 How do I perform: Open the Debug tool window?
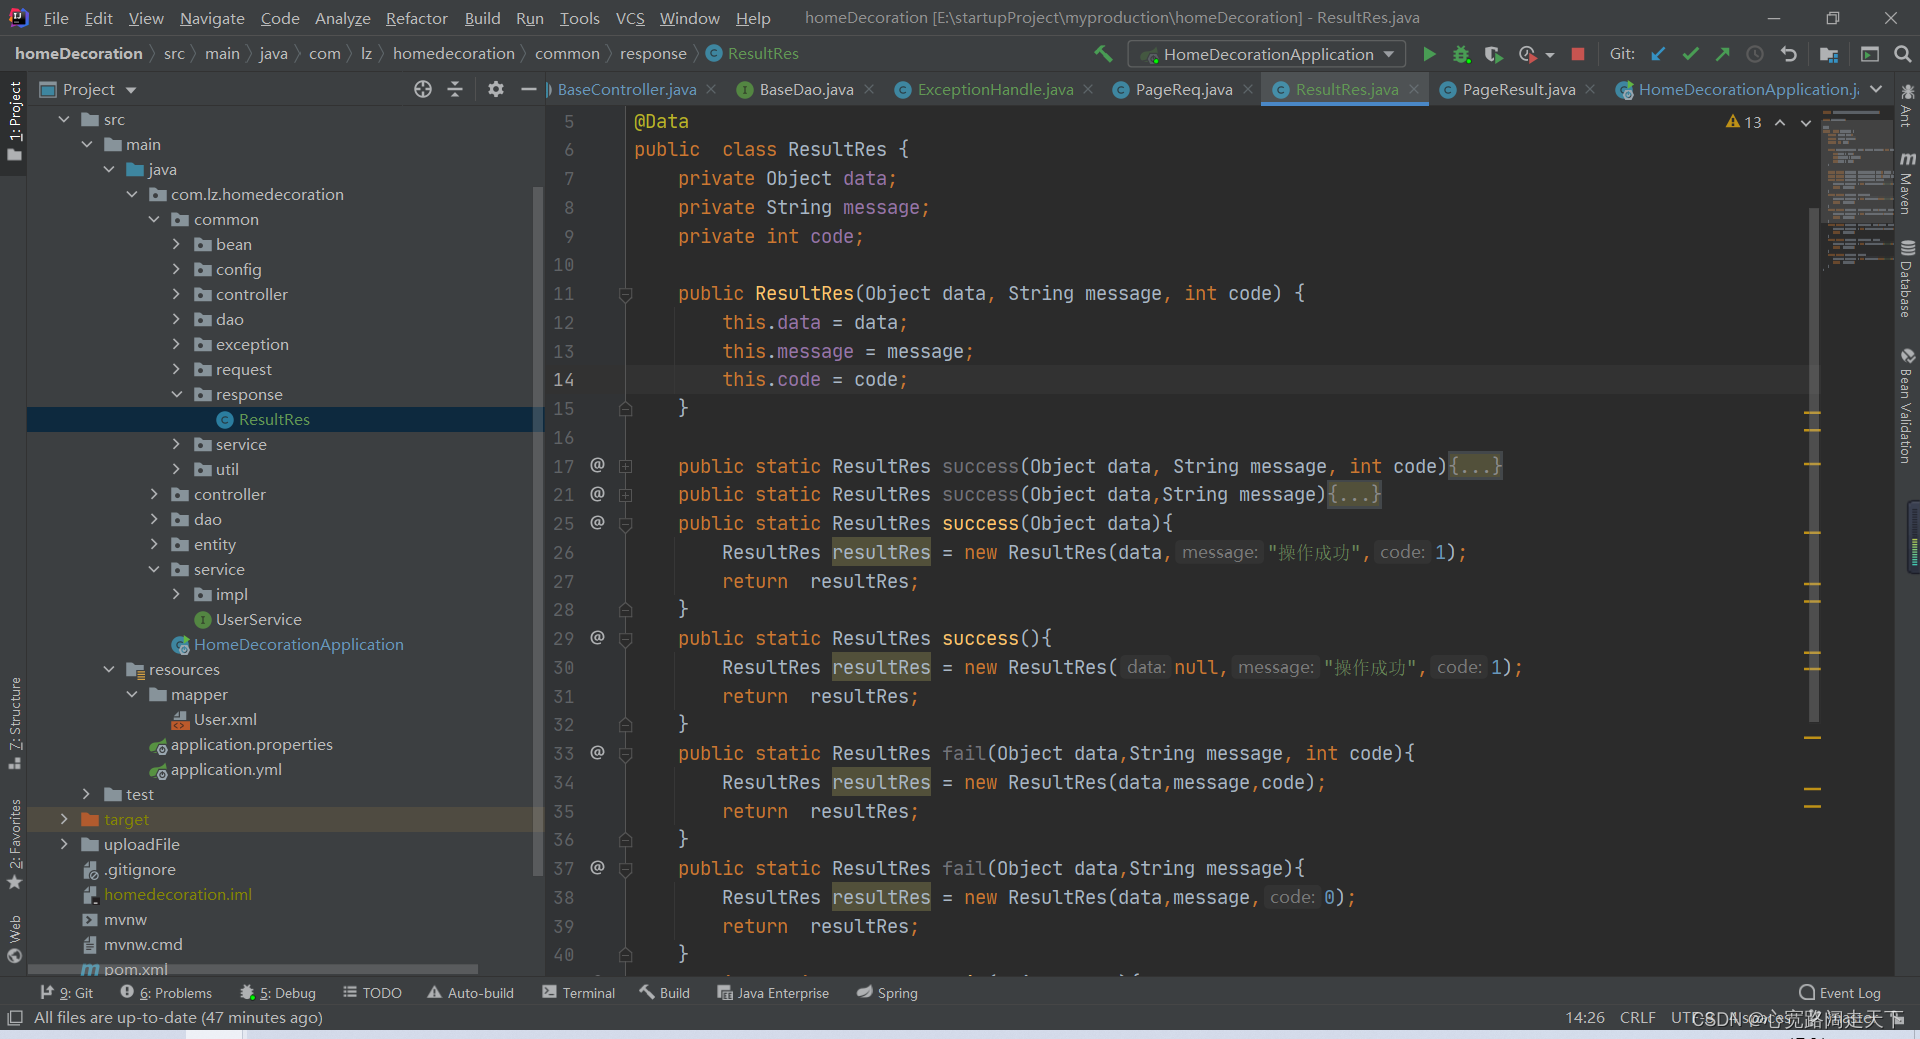point(278,993)
